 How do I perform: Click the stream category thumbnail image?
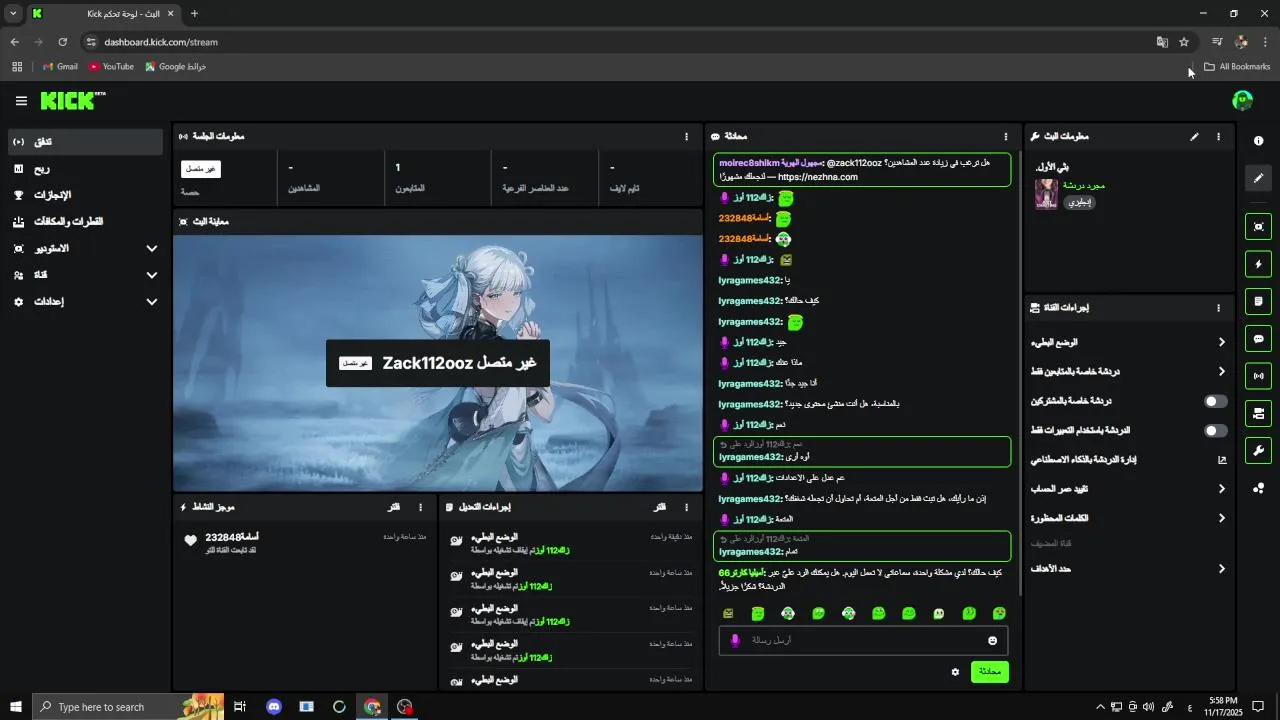pos(1046,194)
